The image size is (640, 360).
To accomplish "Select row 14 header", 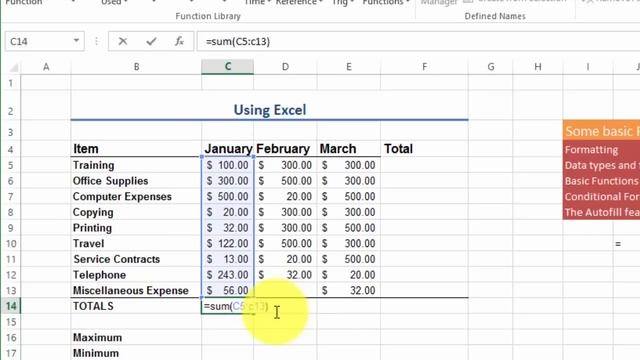I will [x=11, y=306].
